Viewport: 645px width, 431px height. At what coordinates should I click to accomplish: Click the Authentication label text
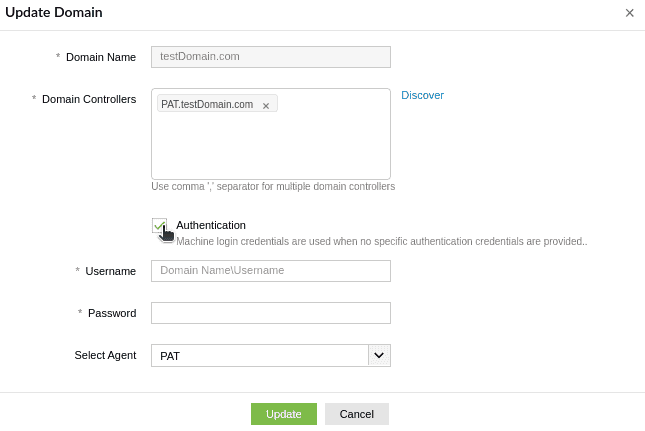coord(211,225)
